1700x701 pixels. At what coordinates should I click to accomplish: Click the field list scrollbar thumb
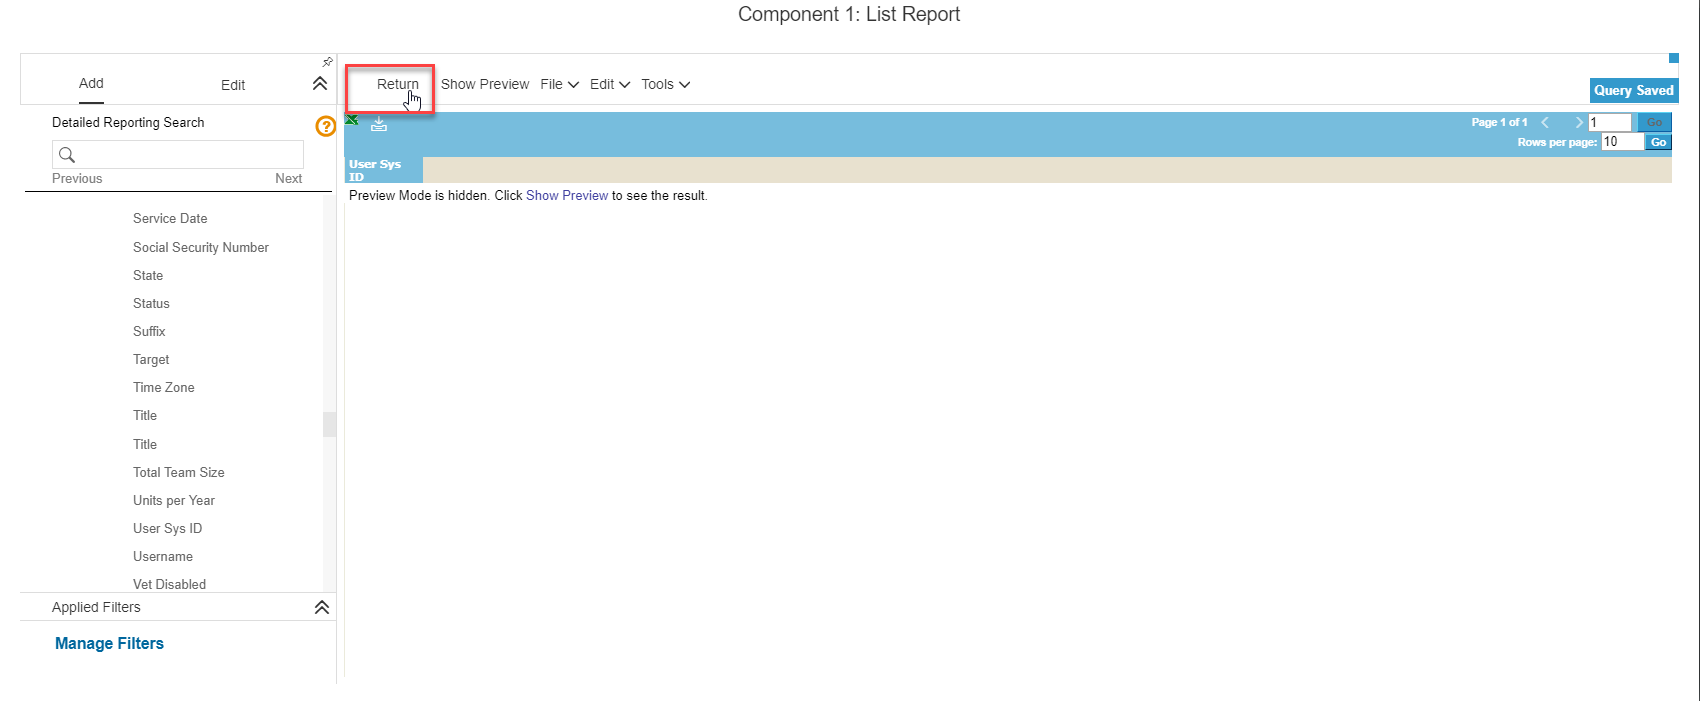click(x=329, y=424)
